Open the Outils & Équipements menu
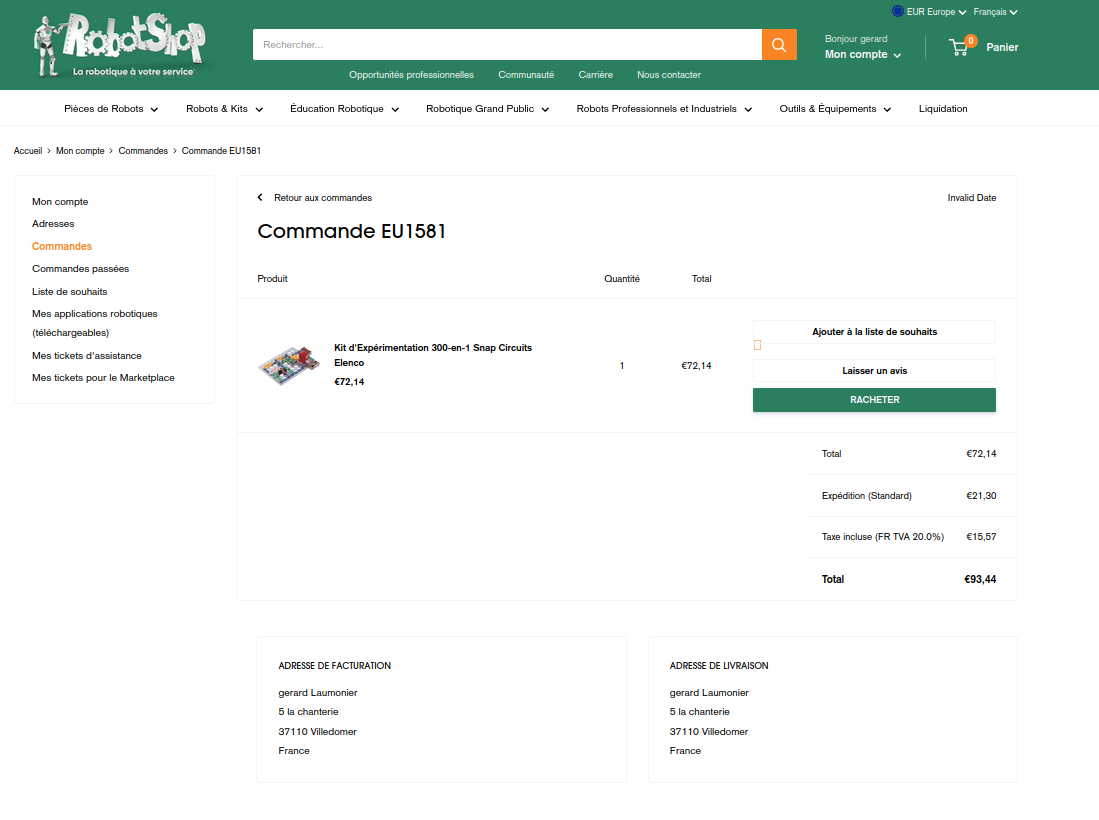This screenshot has height=820, width=1099. click(835, 109)
